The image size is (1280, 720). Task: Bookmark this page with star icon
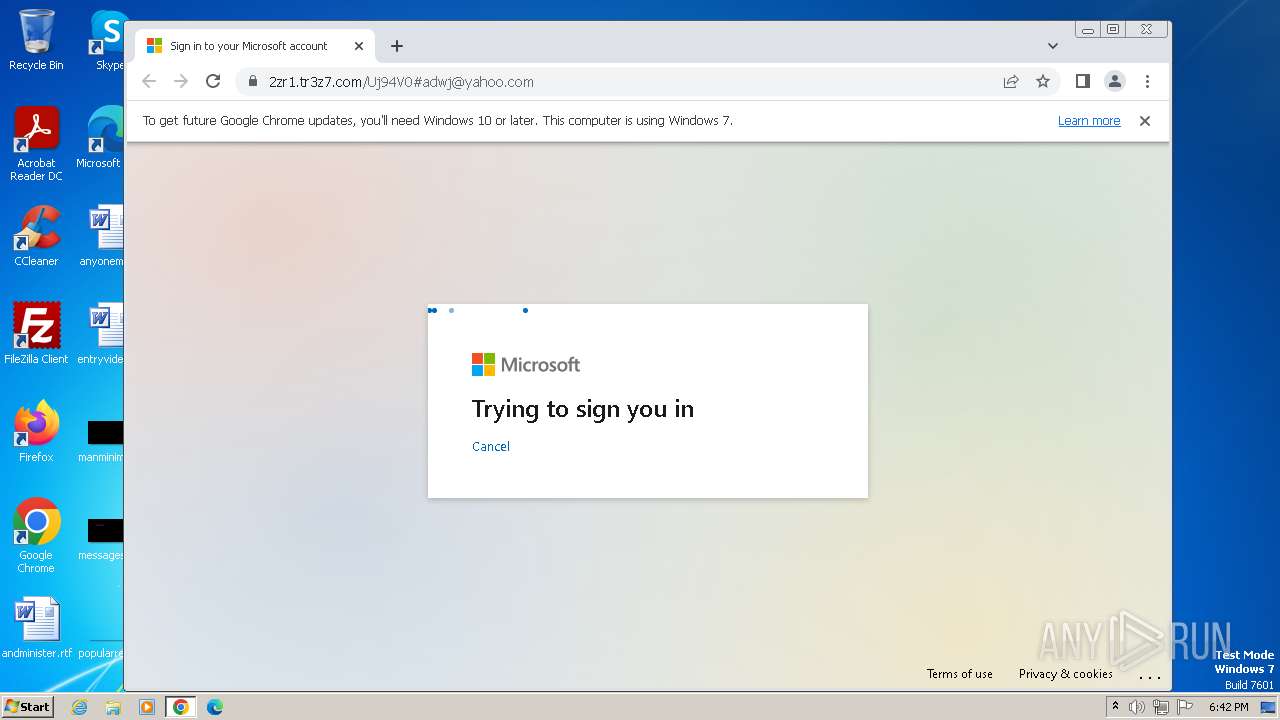pyautogui.click(x=1043, y=82)
